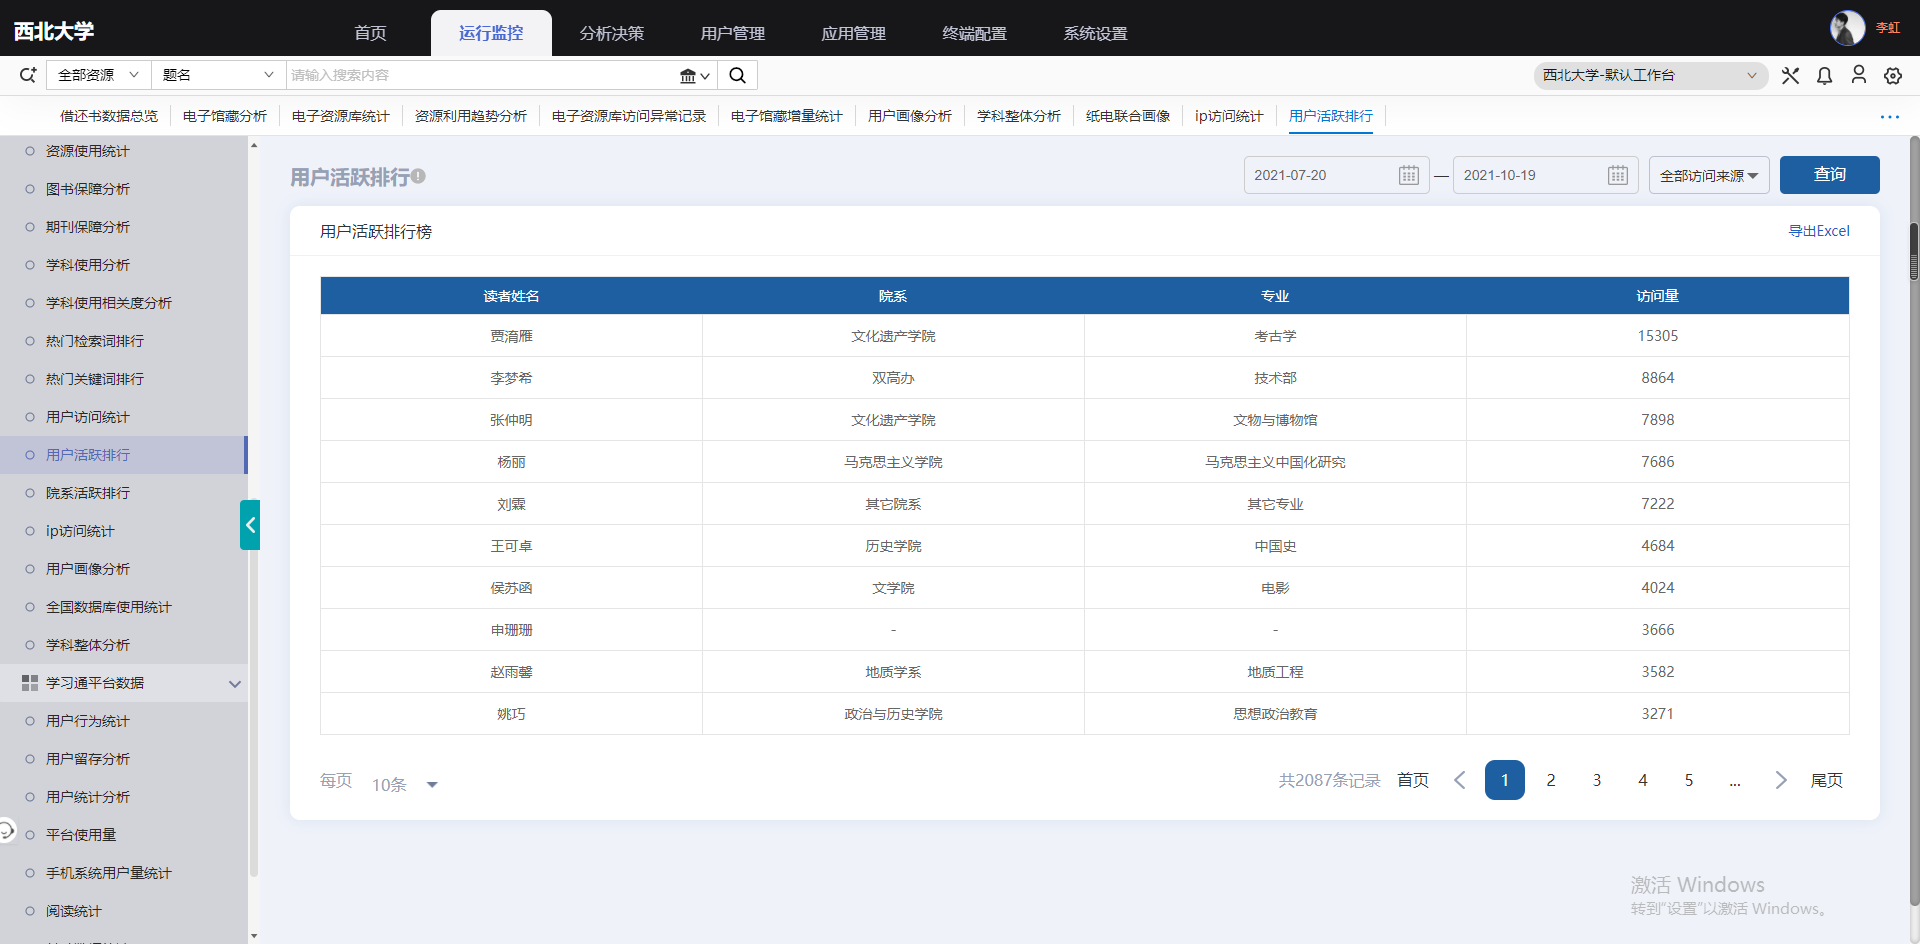Click the 查询 button

(x=1829, y=175)
